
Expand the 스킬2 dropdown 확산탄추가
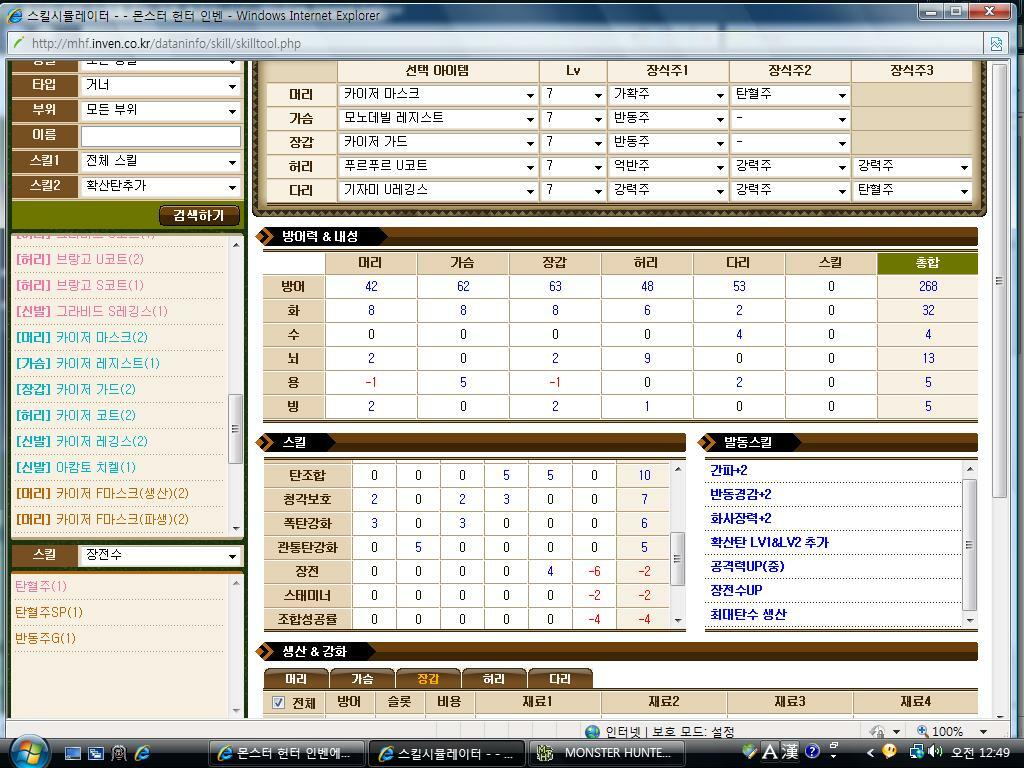(x=160, y=186)
